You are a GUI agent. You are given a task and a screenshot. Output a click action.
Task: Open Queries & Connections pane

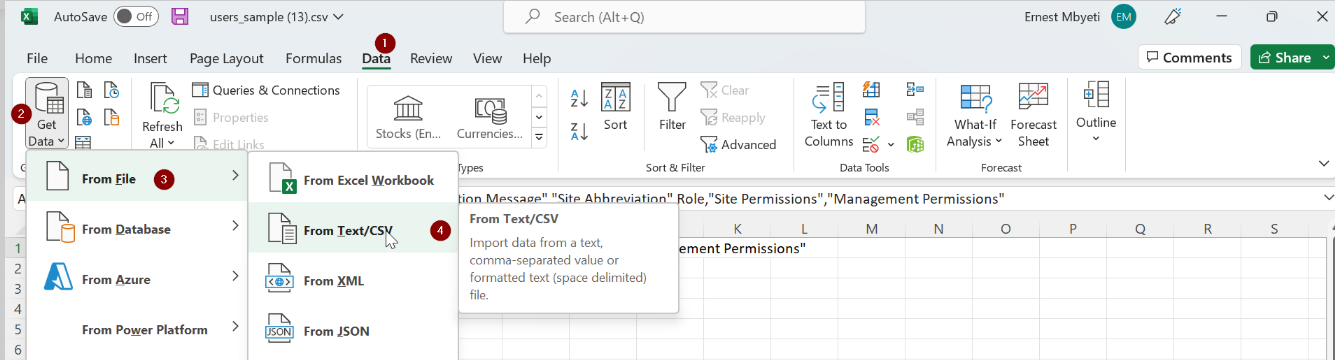point(266,90)
